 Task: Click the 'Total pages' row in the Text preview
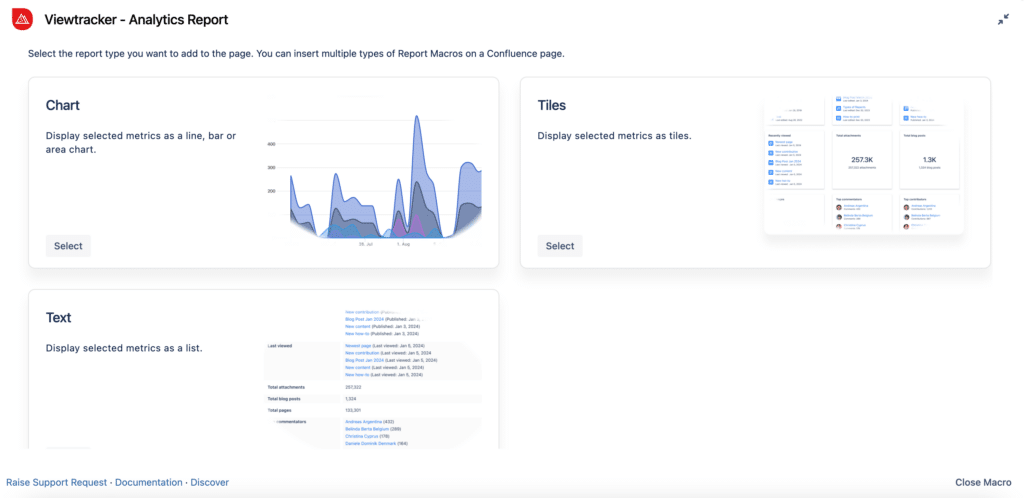[x=373, y=410]
